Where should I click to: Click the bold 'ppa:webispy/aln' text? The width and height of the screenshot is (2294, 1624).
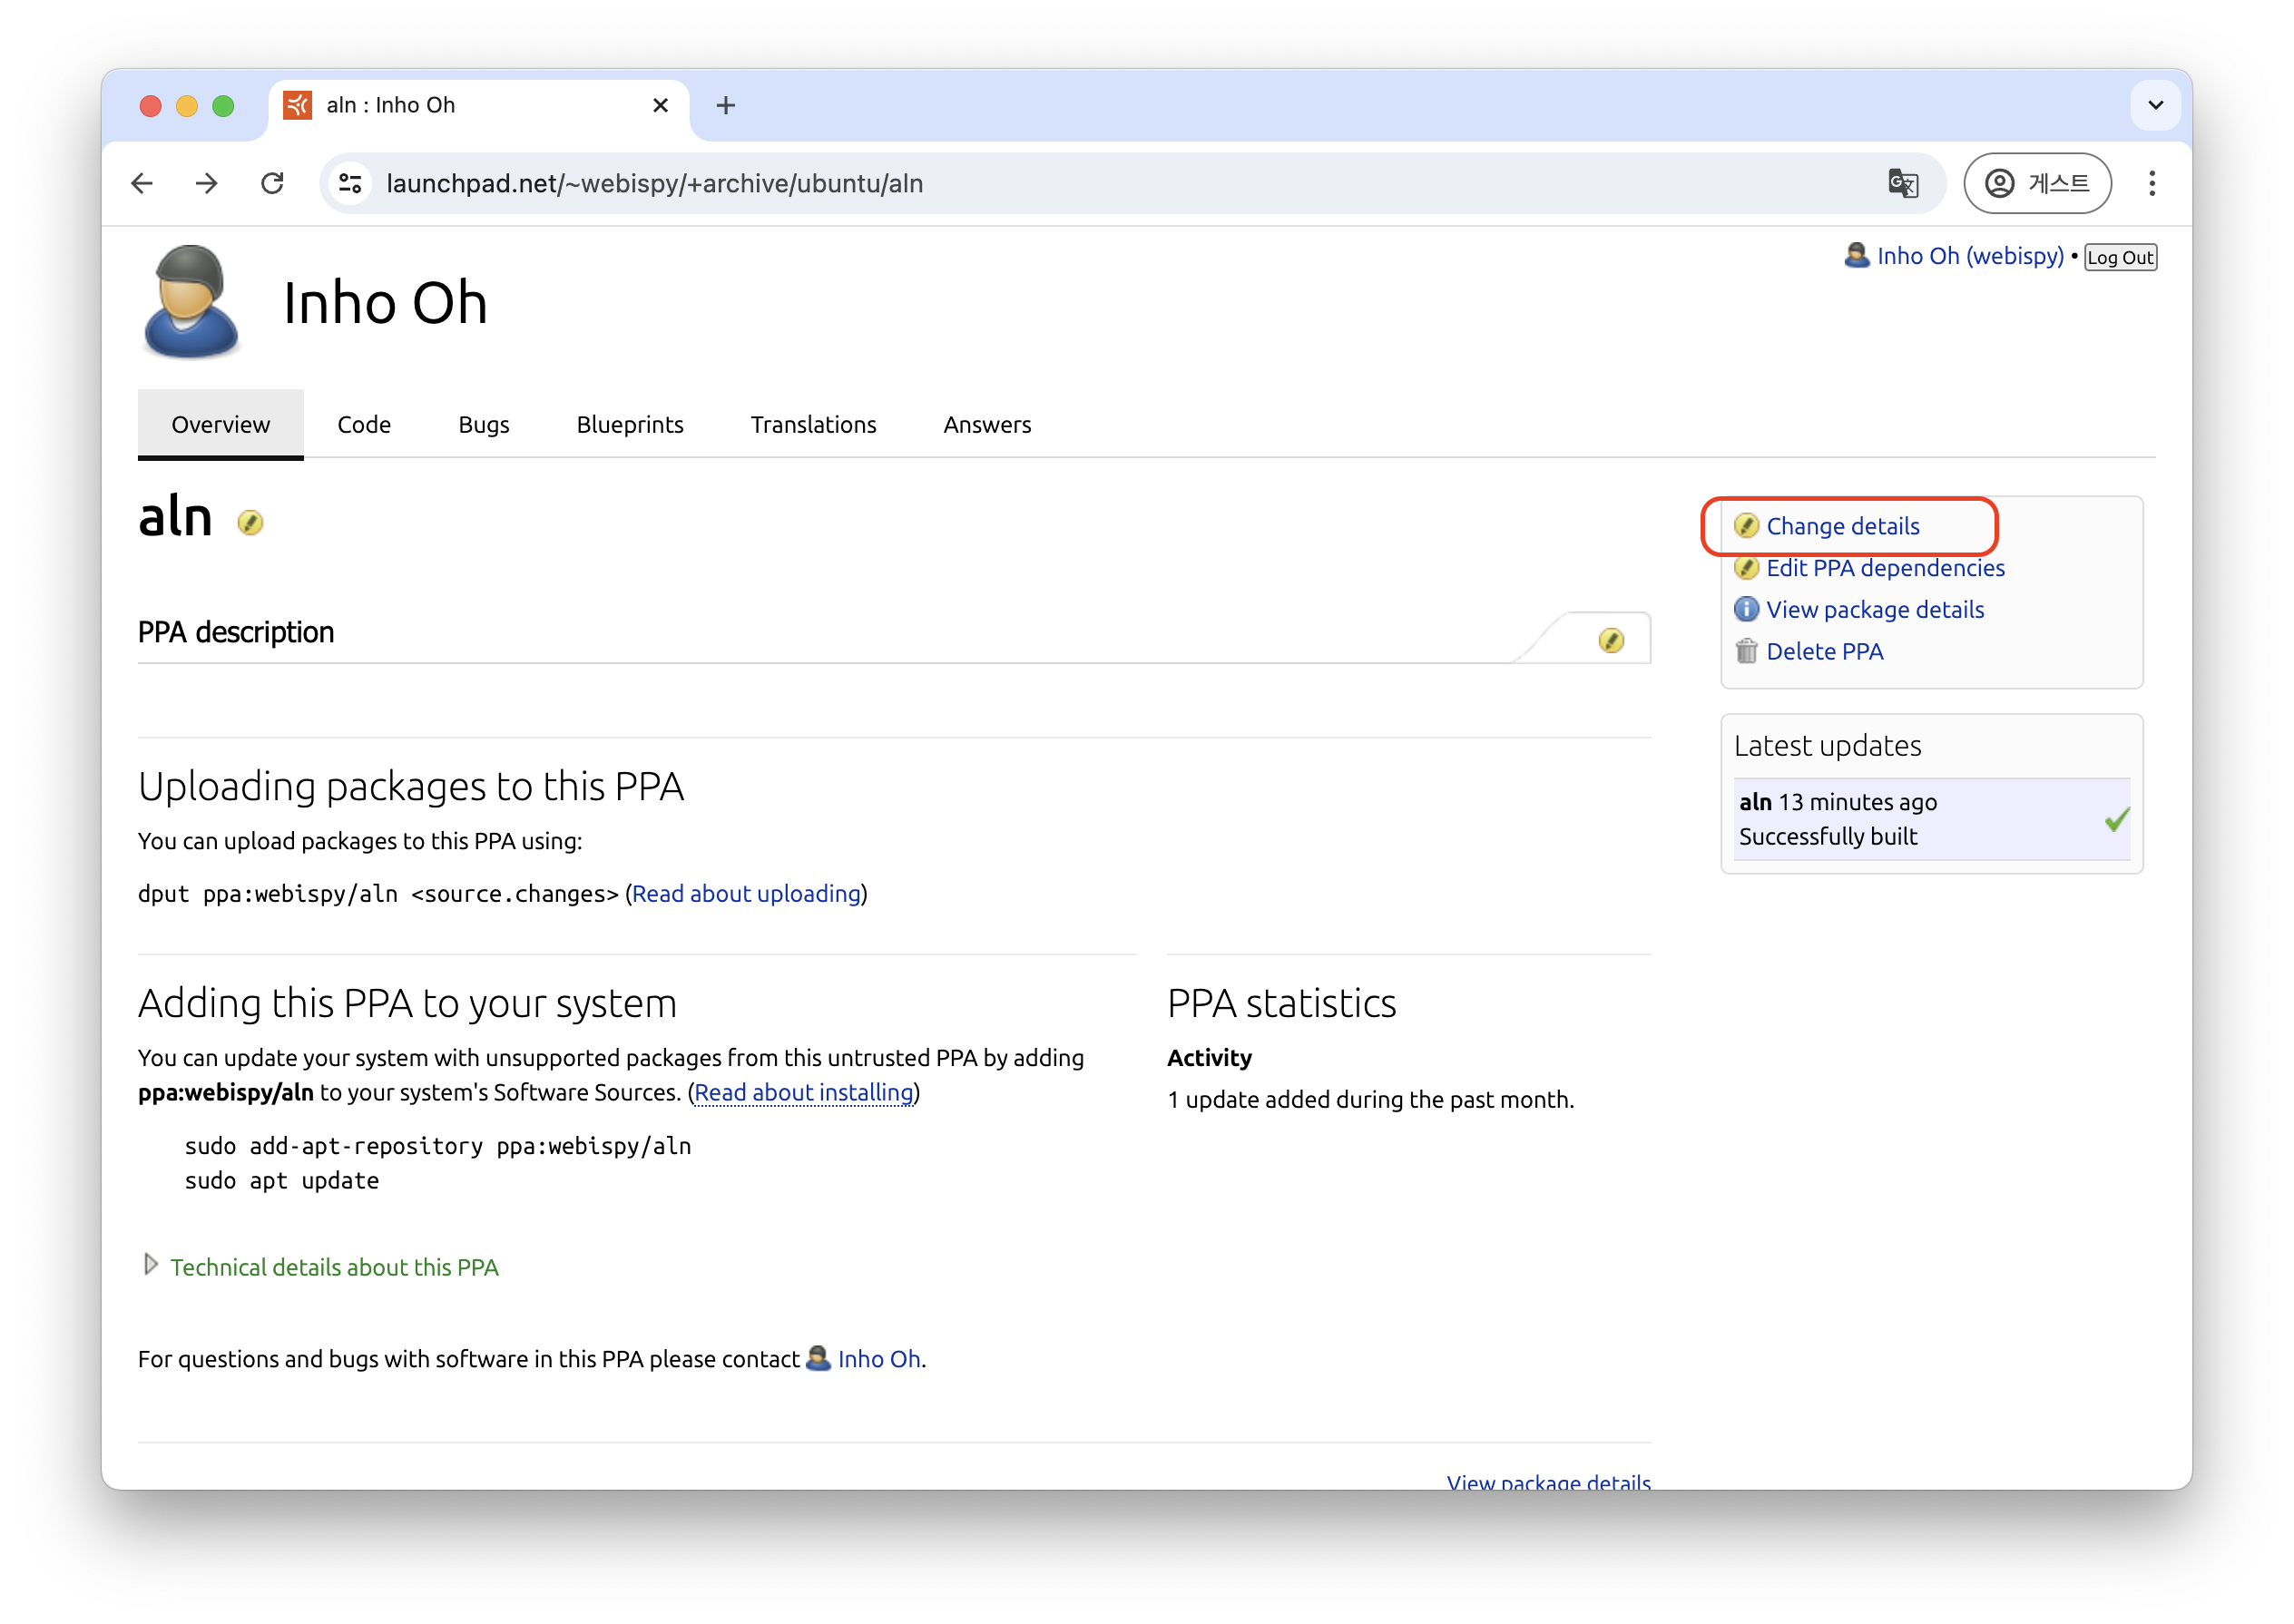[x=226, y=1092]
